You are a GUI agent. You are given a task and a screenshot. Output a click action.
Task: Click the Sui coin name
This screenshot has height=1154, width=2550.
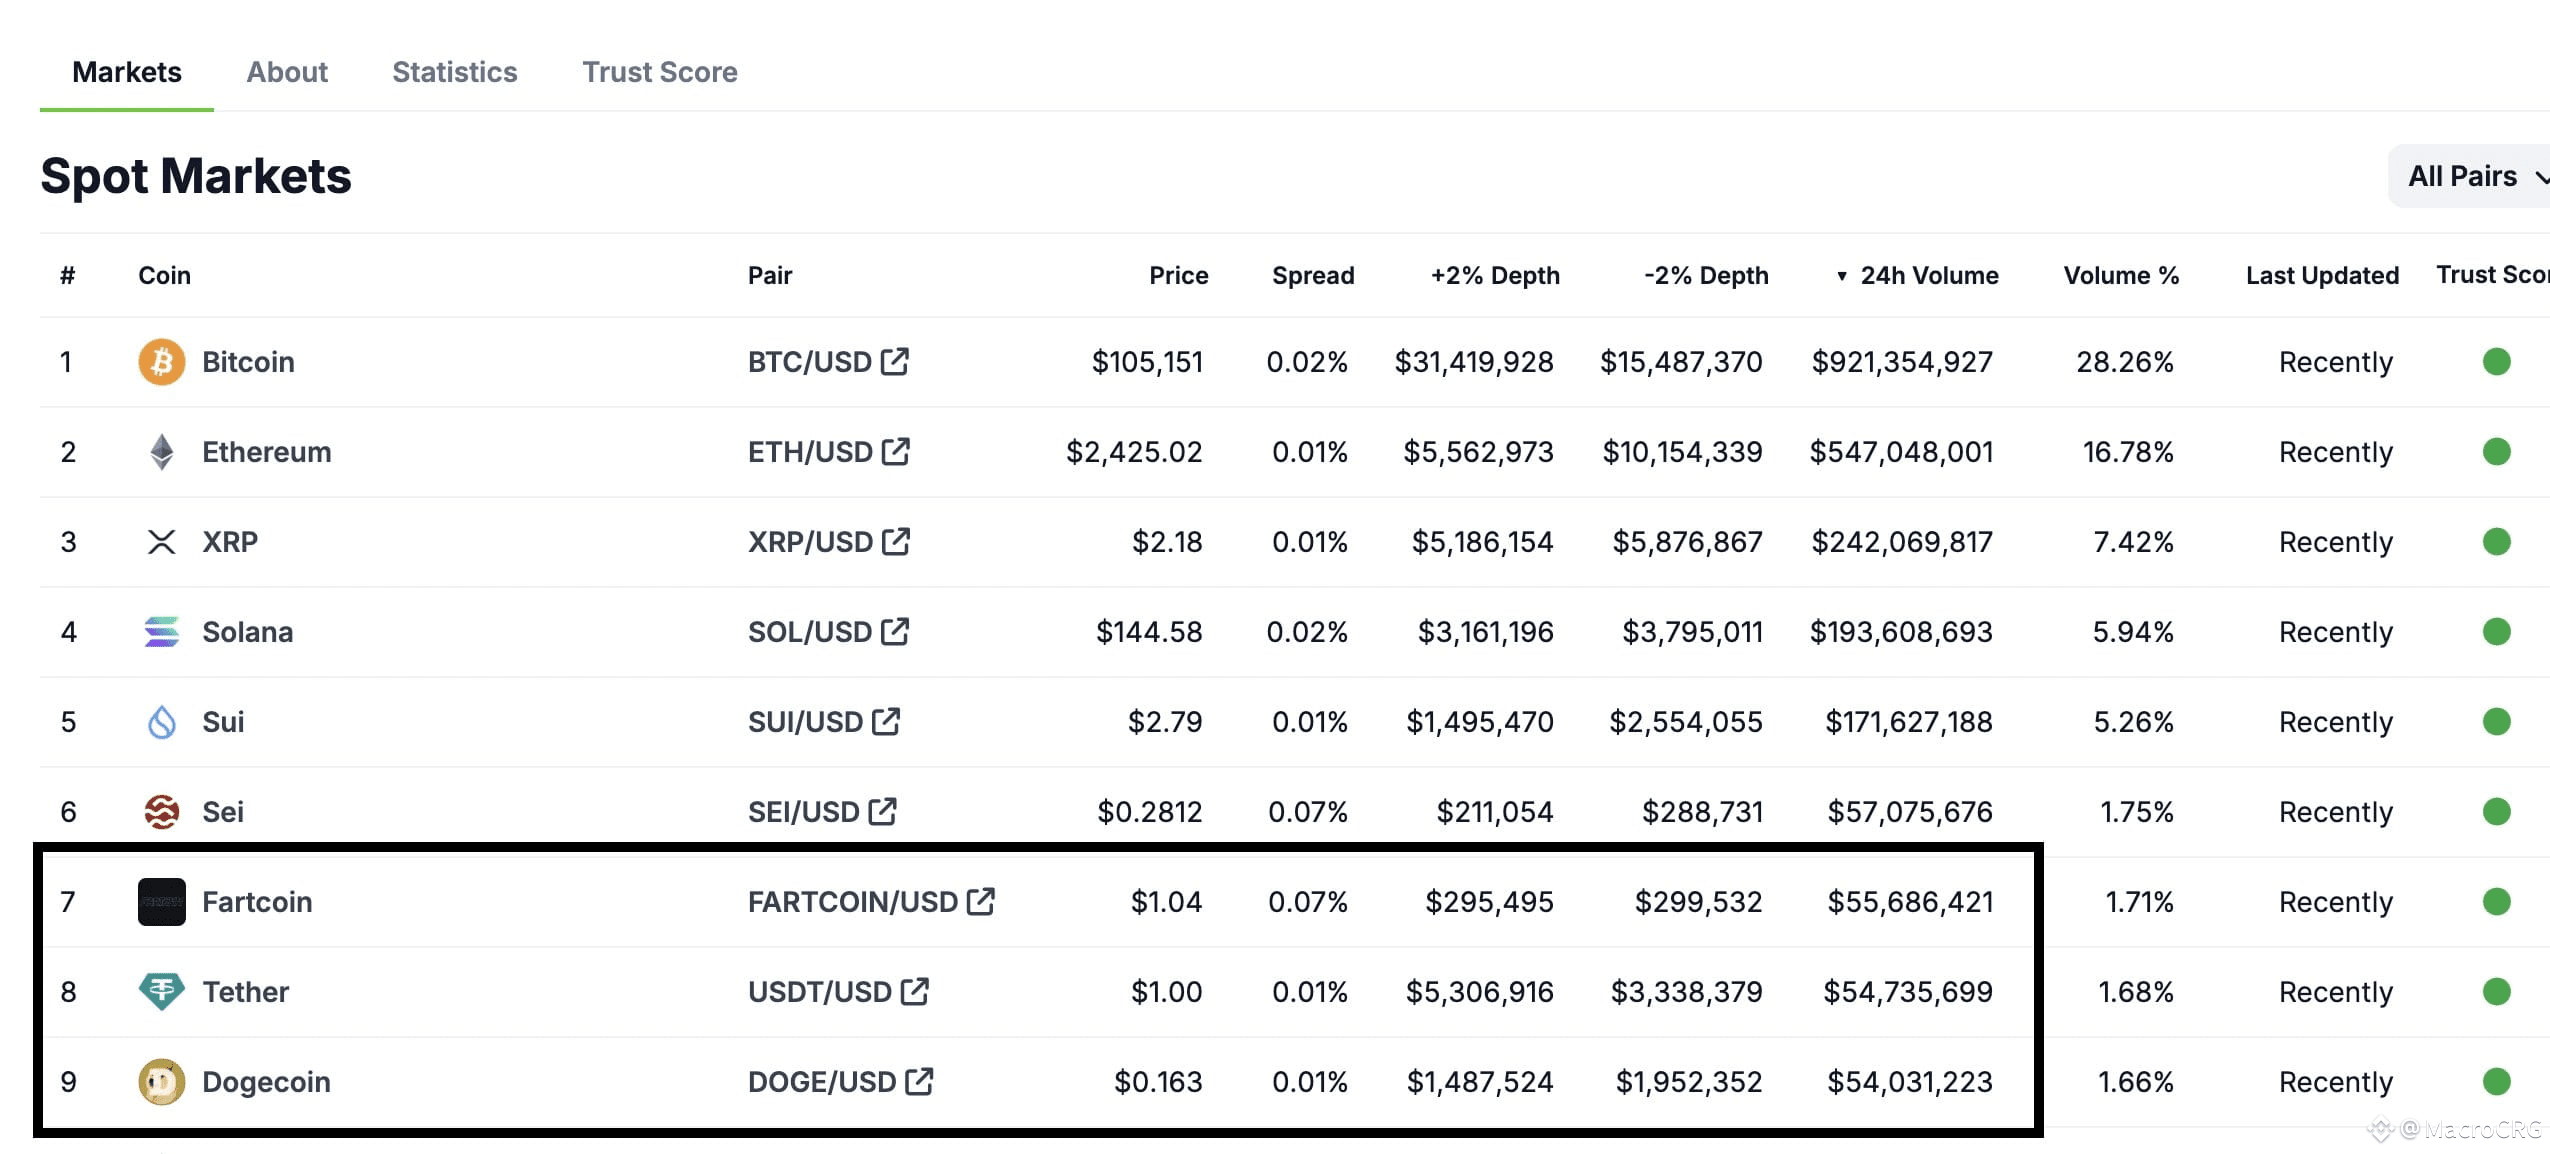223,722
